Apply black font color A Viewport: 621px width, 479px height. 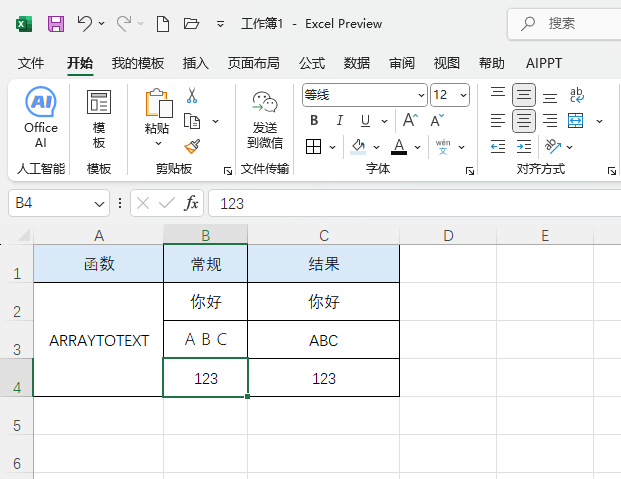point(399,147)
